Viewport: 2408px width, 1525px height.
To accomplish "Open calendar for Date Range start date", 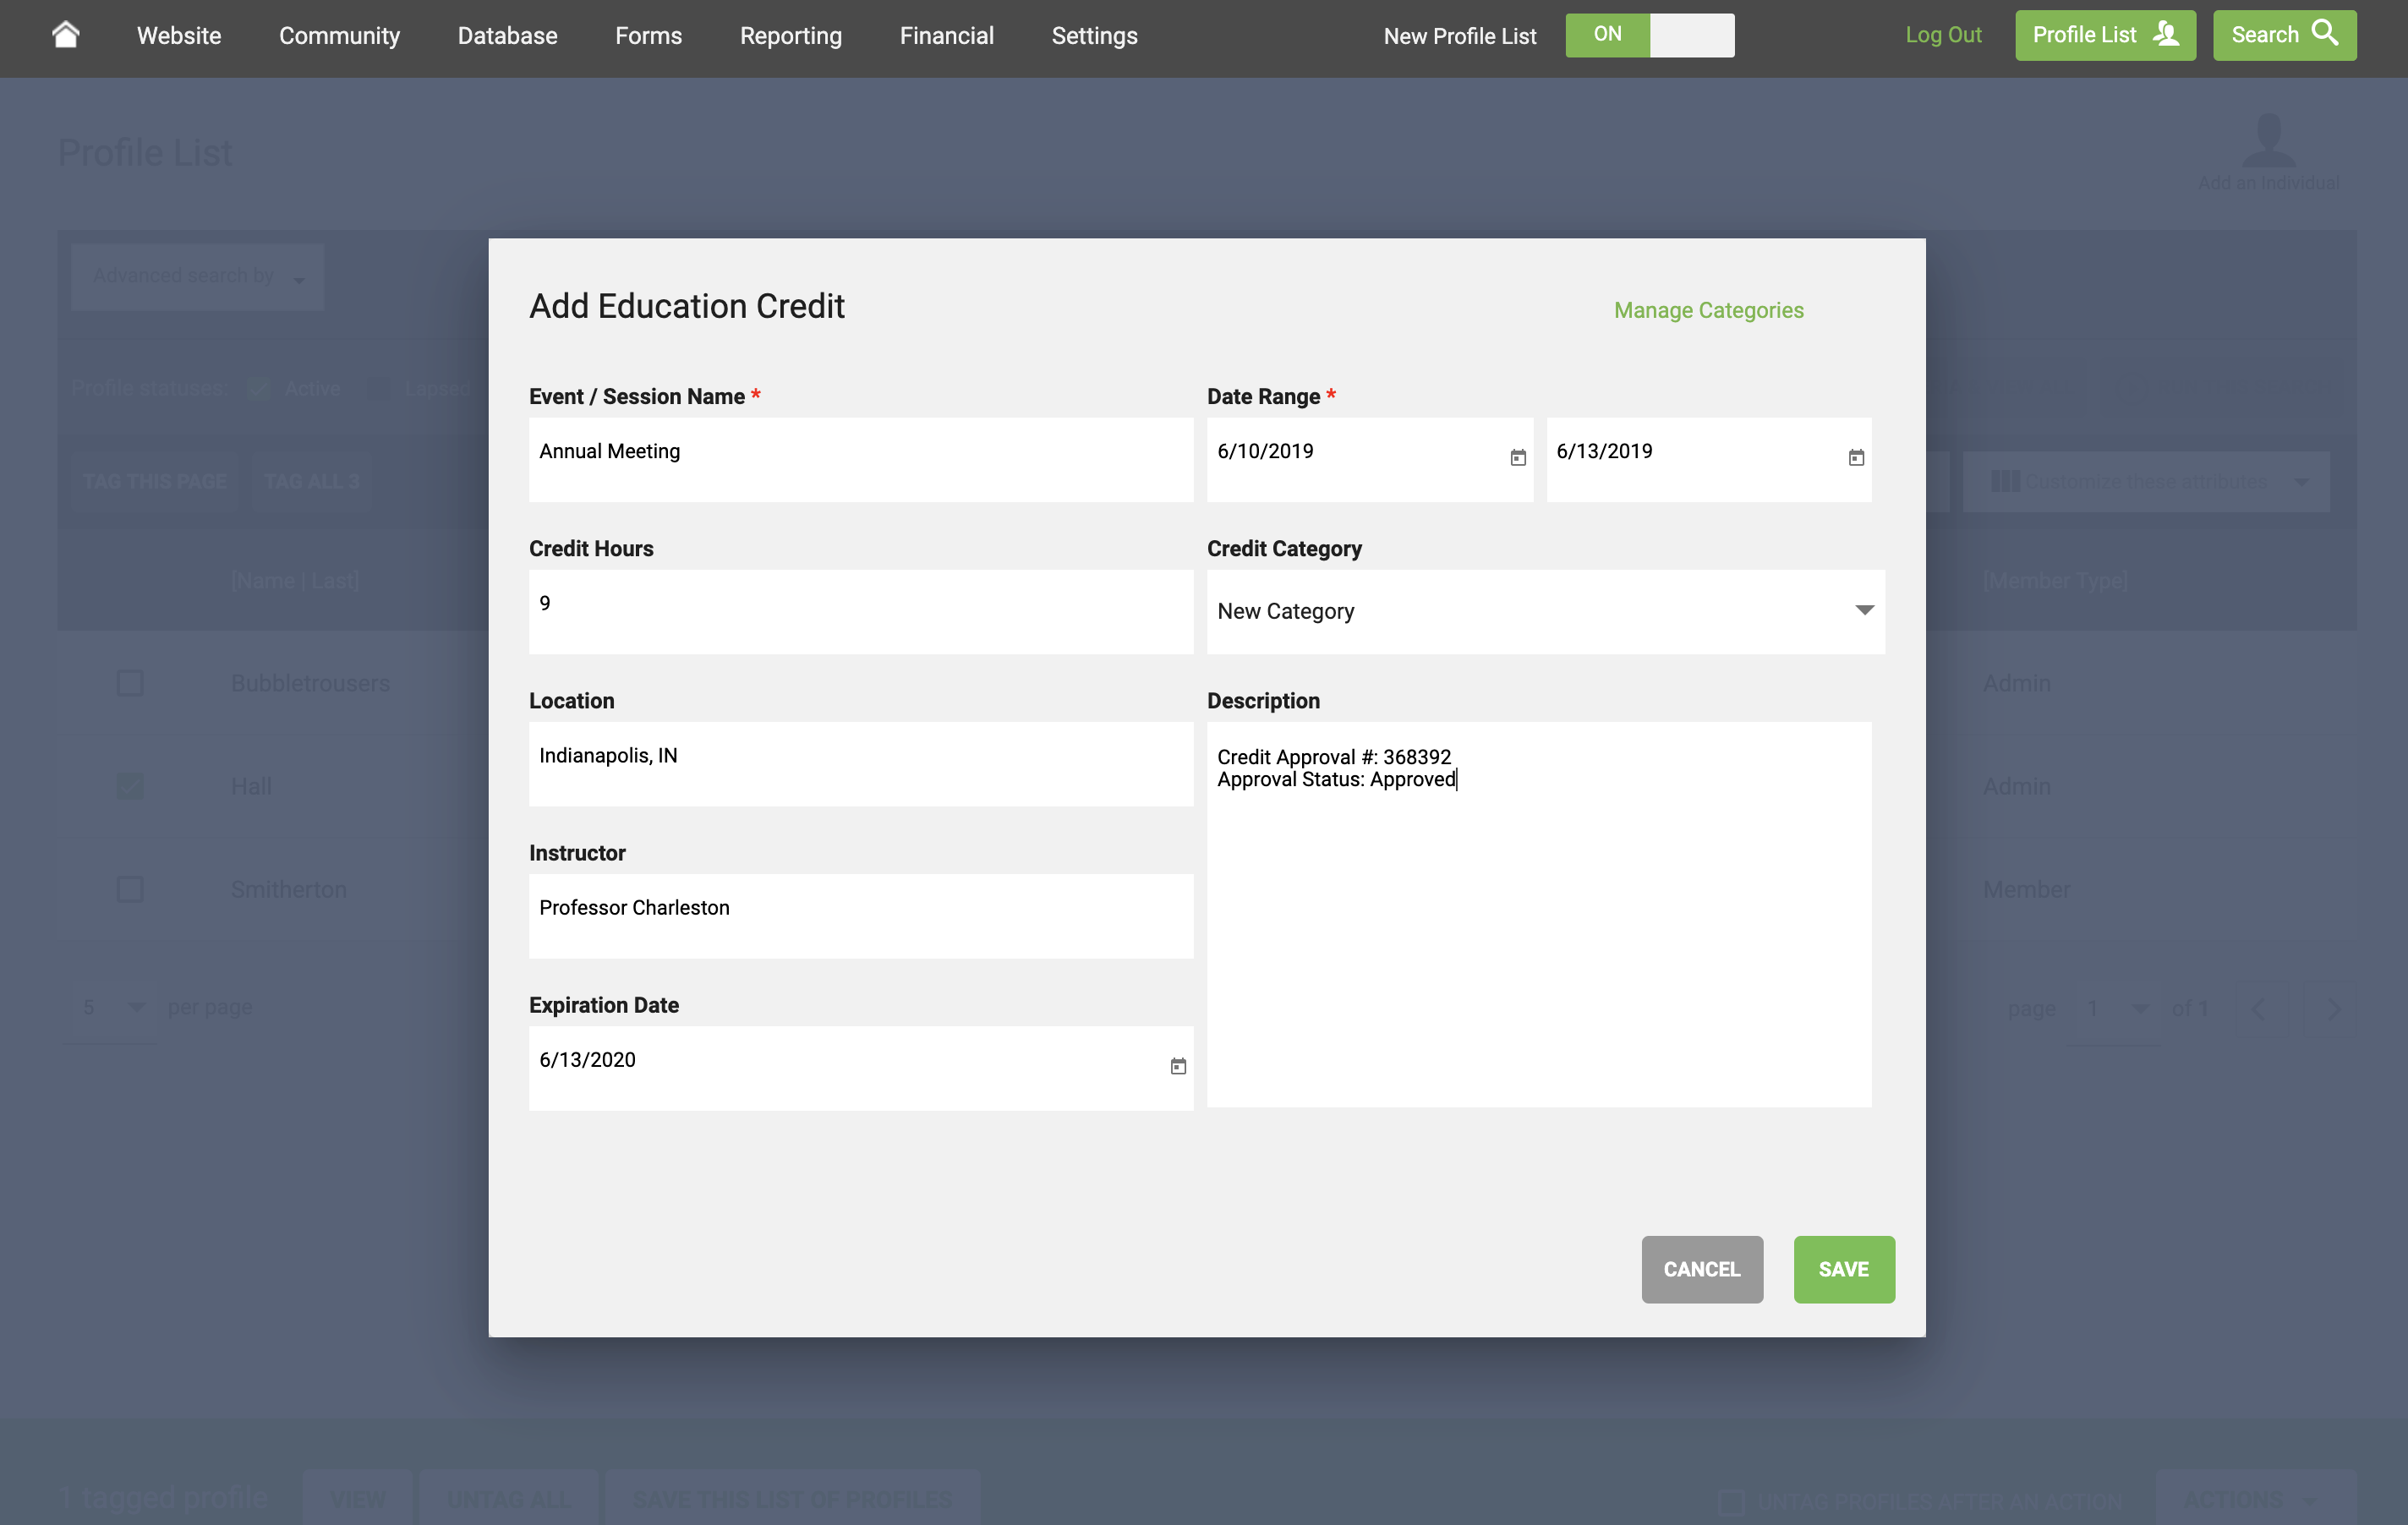I will pos(1517,458).
